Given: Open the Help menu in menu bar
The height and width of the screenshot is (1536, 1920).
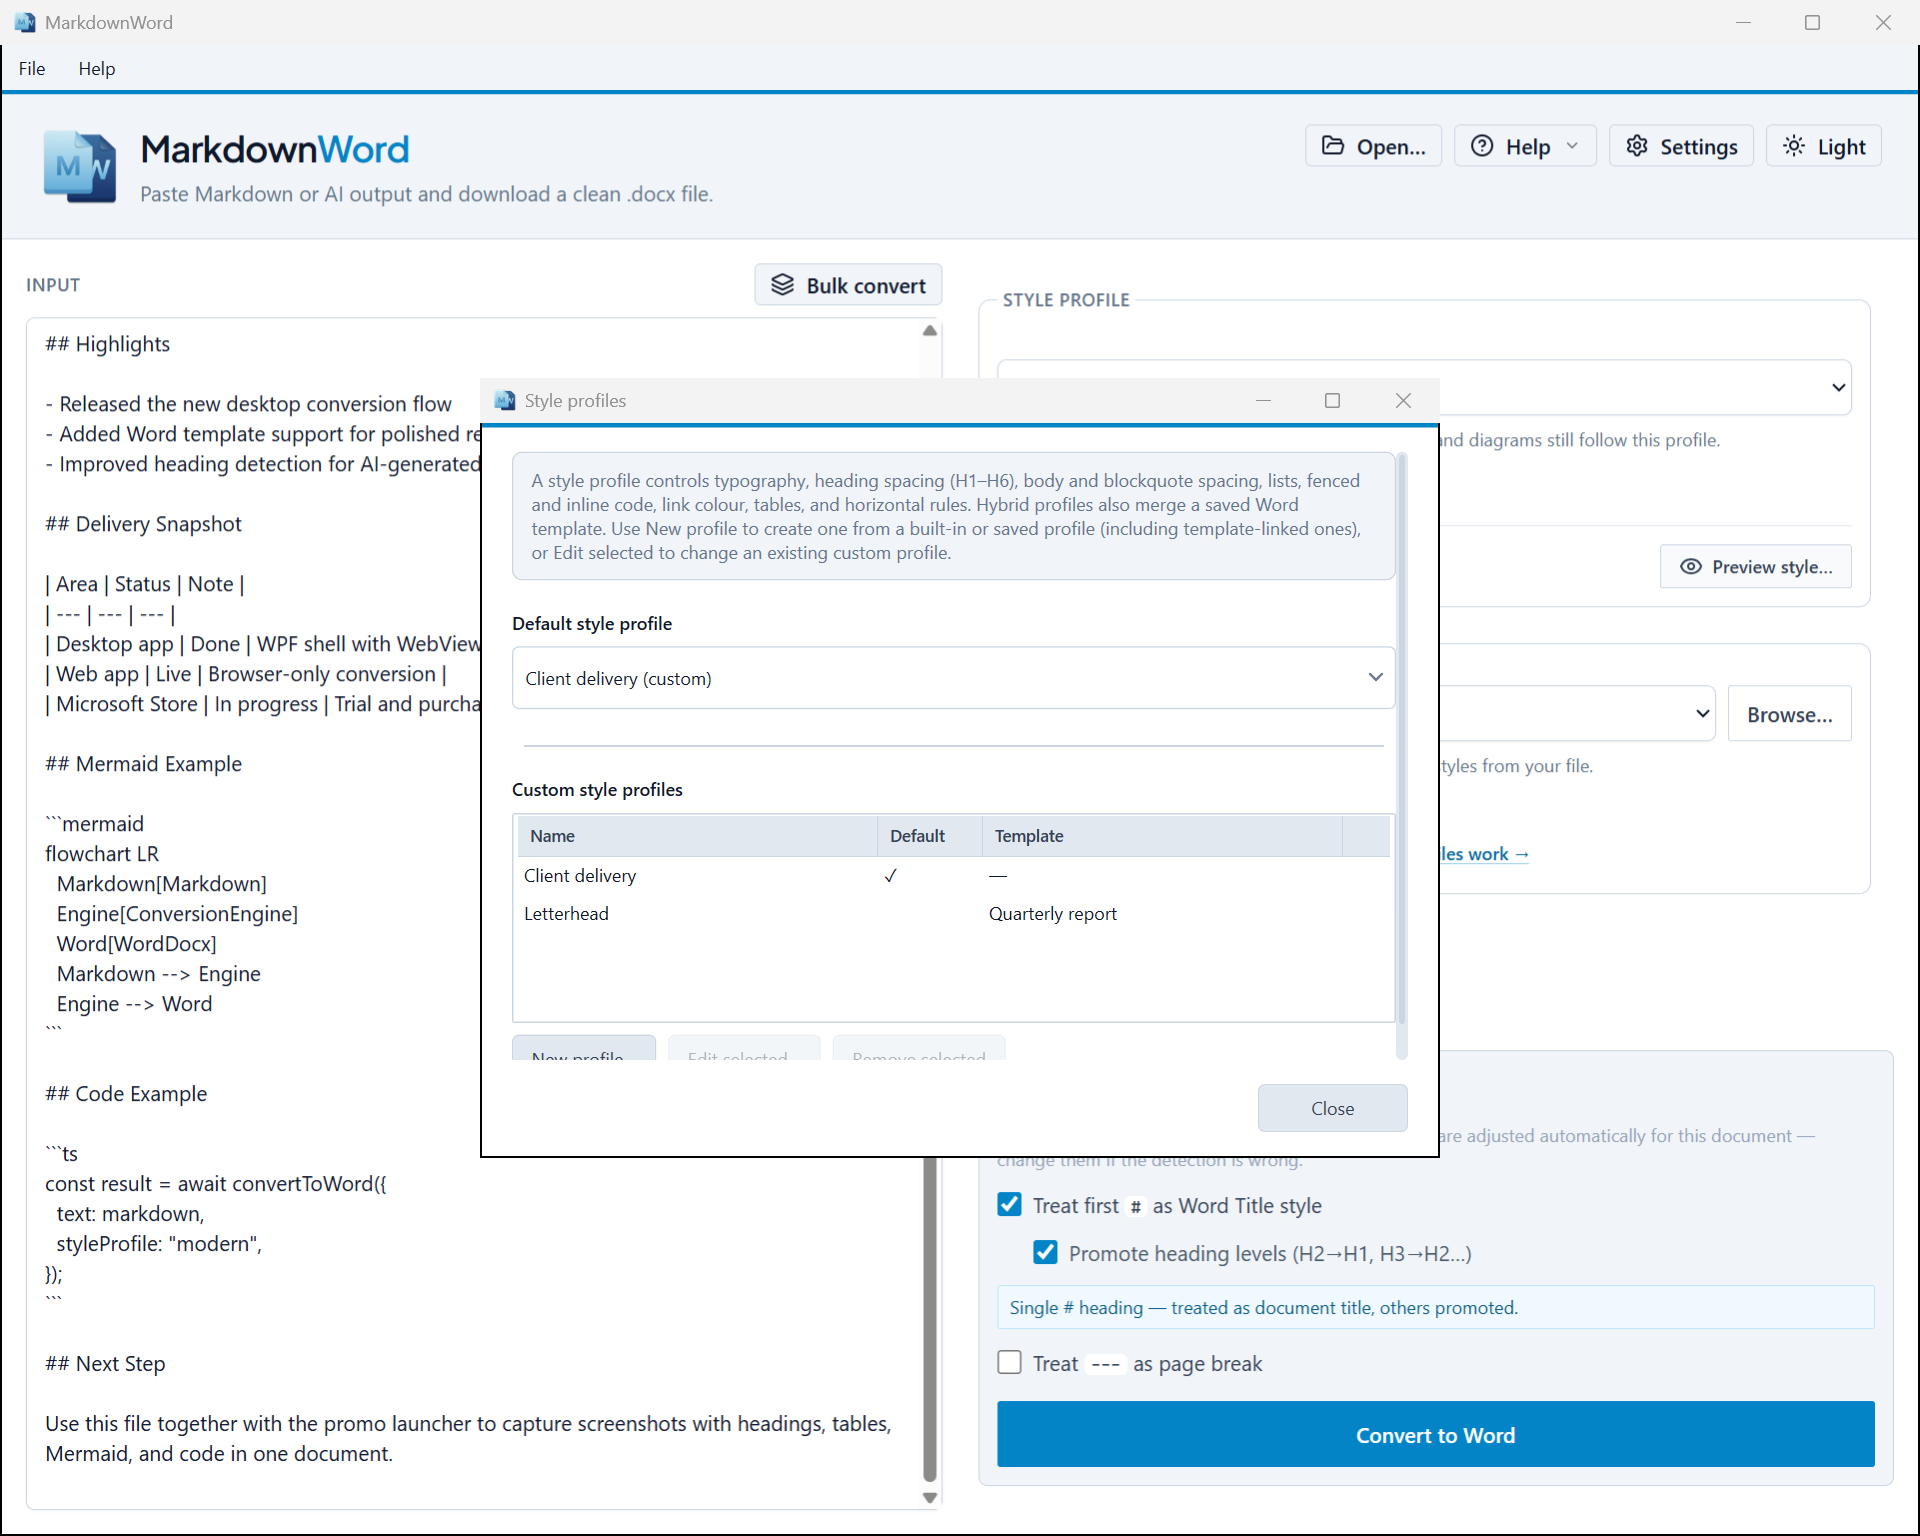Looking at the screenshot, I should click(97, 68).
